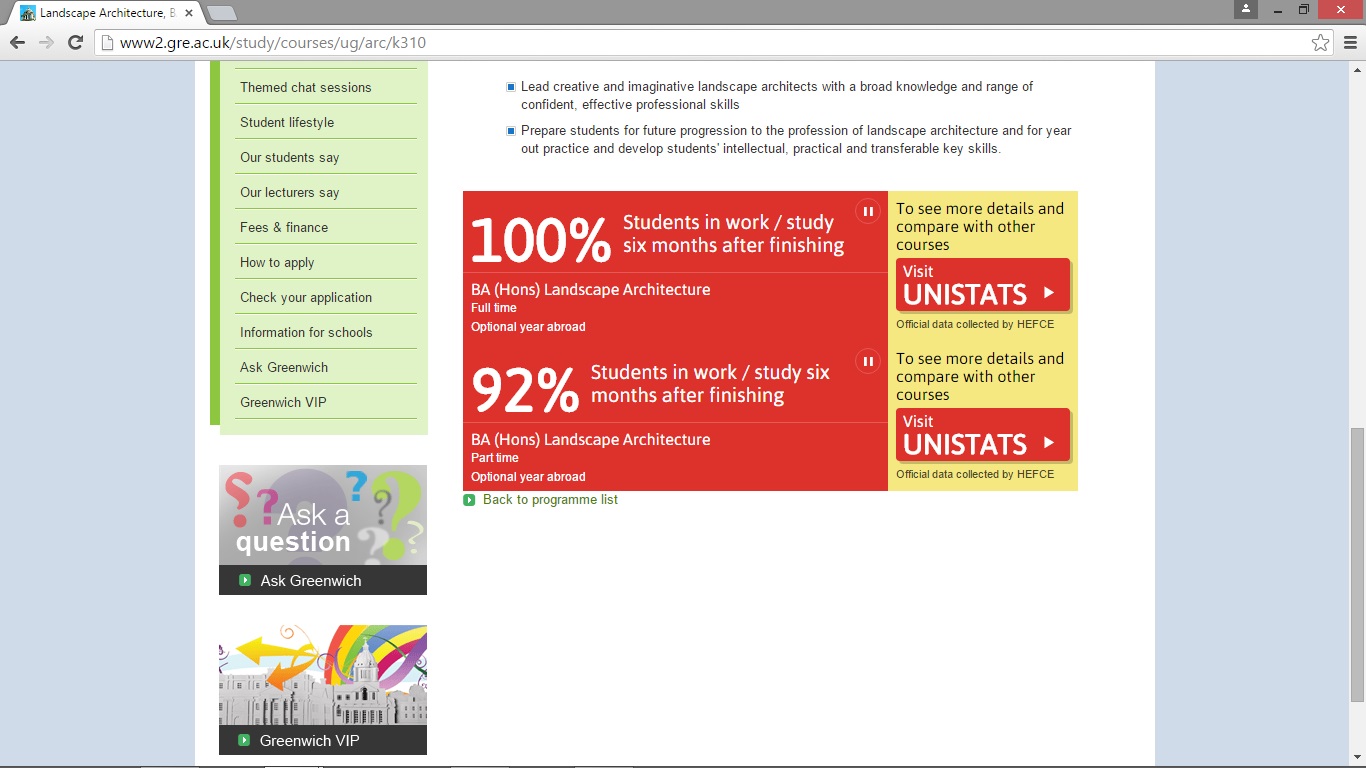Click the green arrow beside Back to programme list
The height and width of the screenshot is (768, 1366).
tap(470, 500)
